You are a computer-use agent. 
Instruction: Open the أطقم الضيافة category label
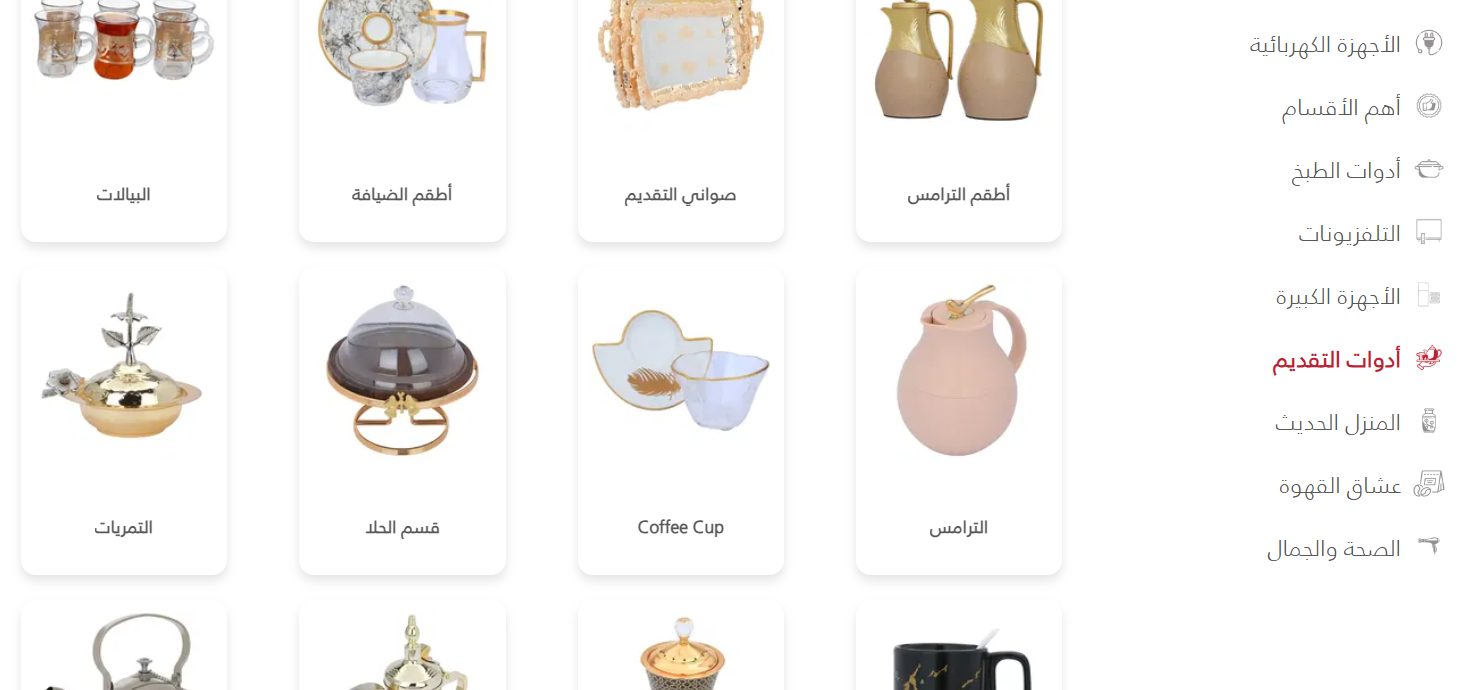click(x=402, y=194)
